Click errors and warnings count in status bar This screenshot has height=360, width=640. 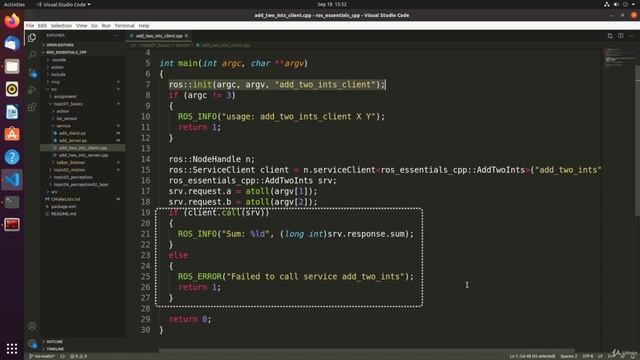tap(78, 356)
